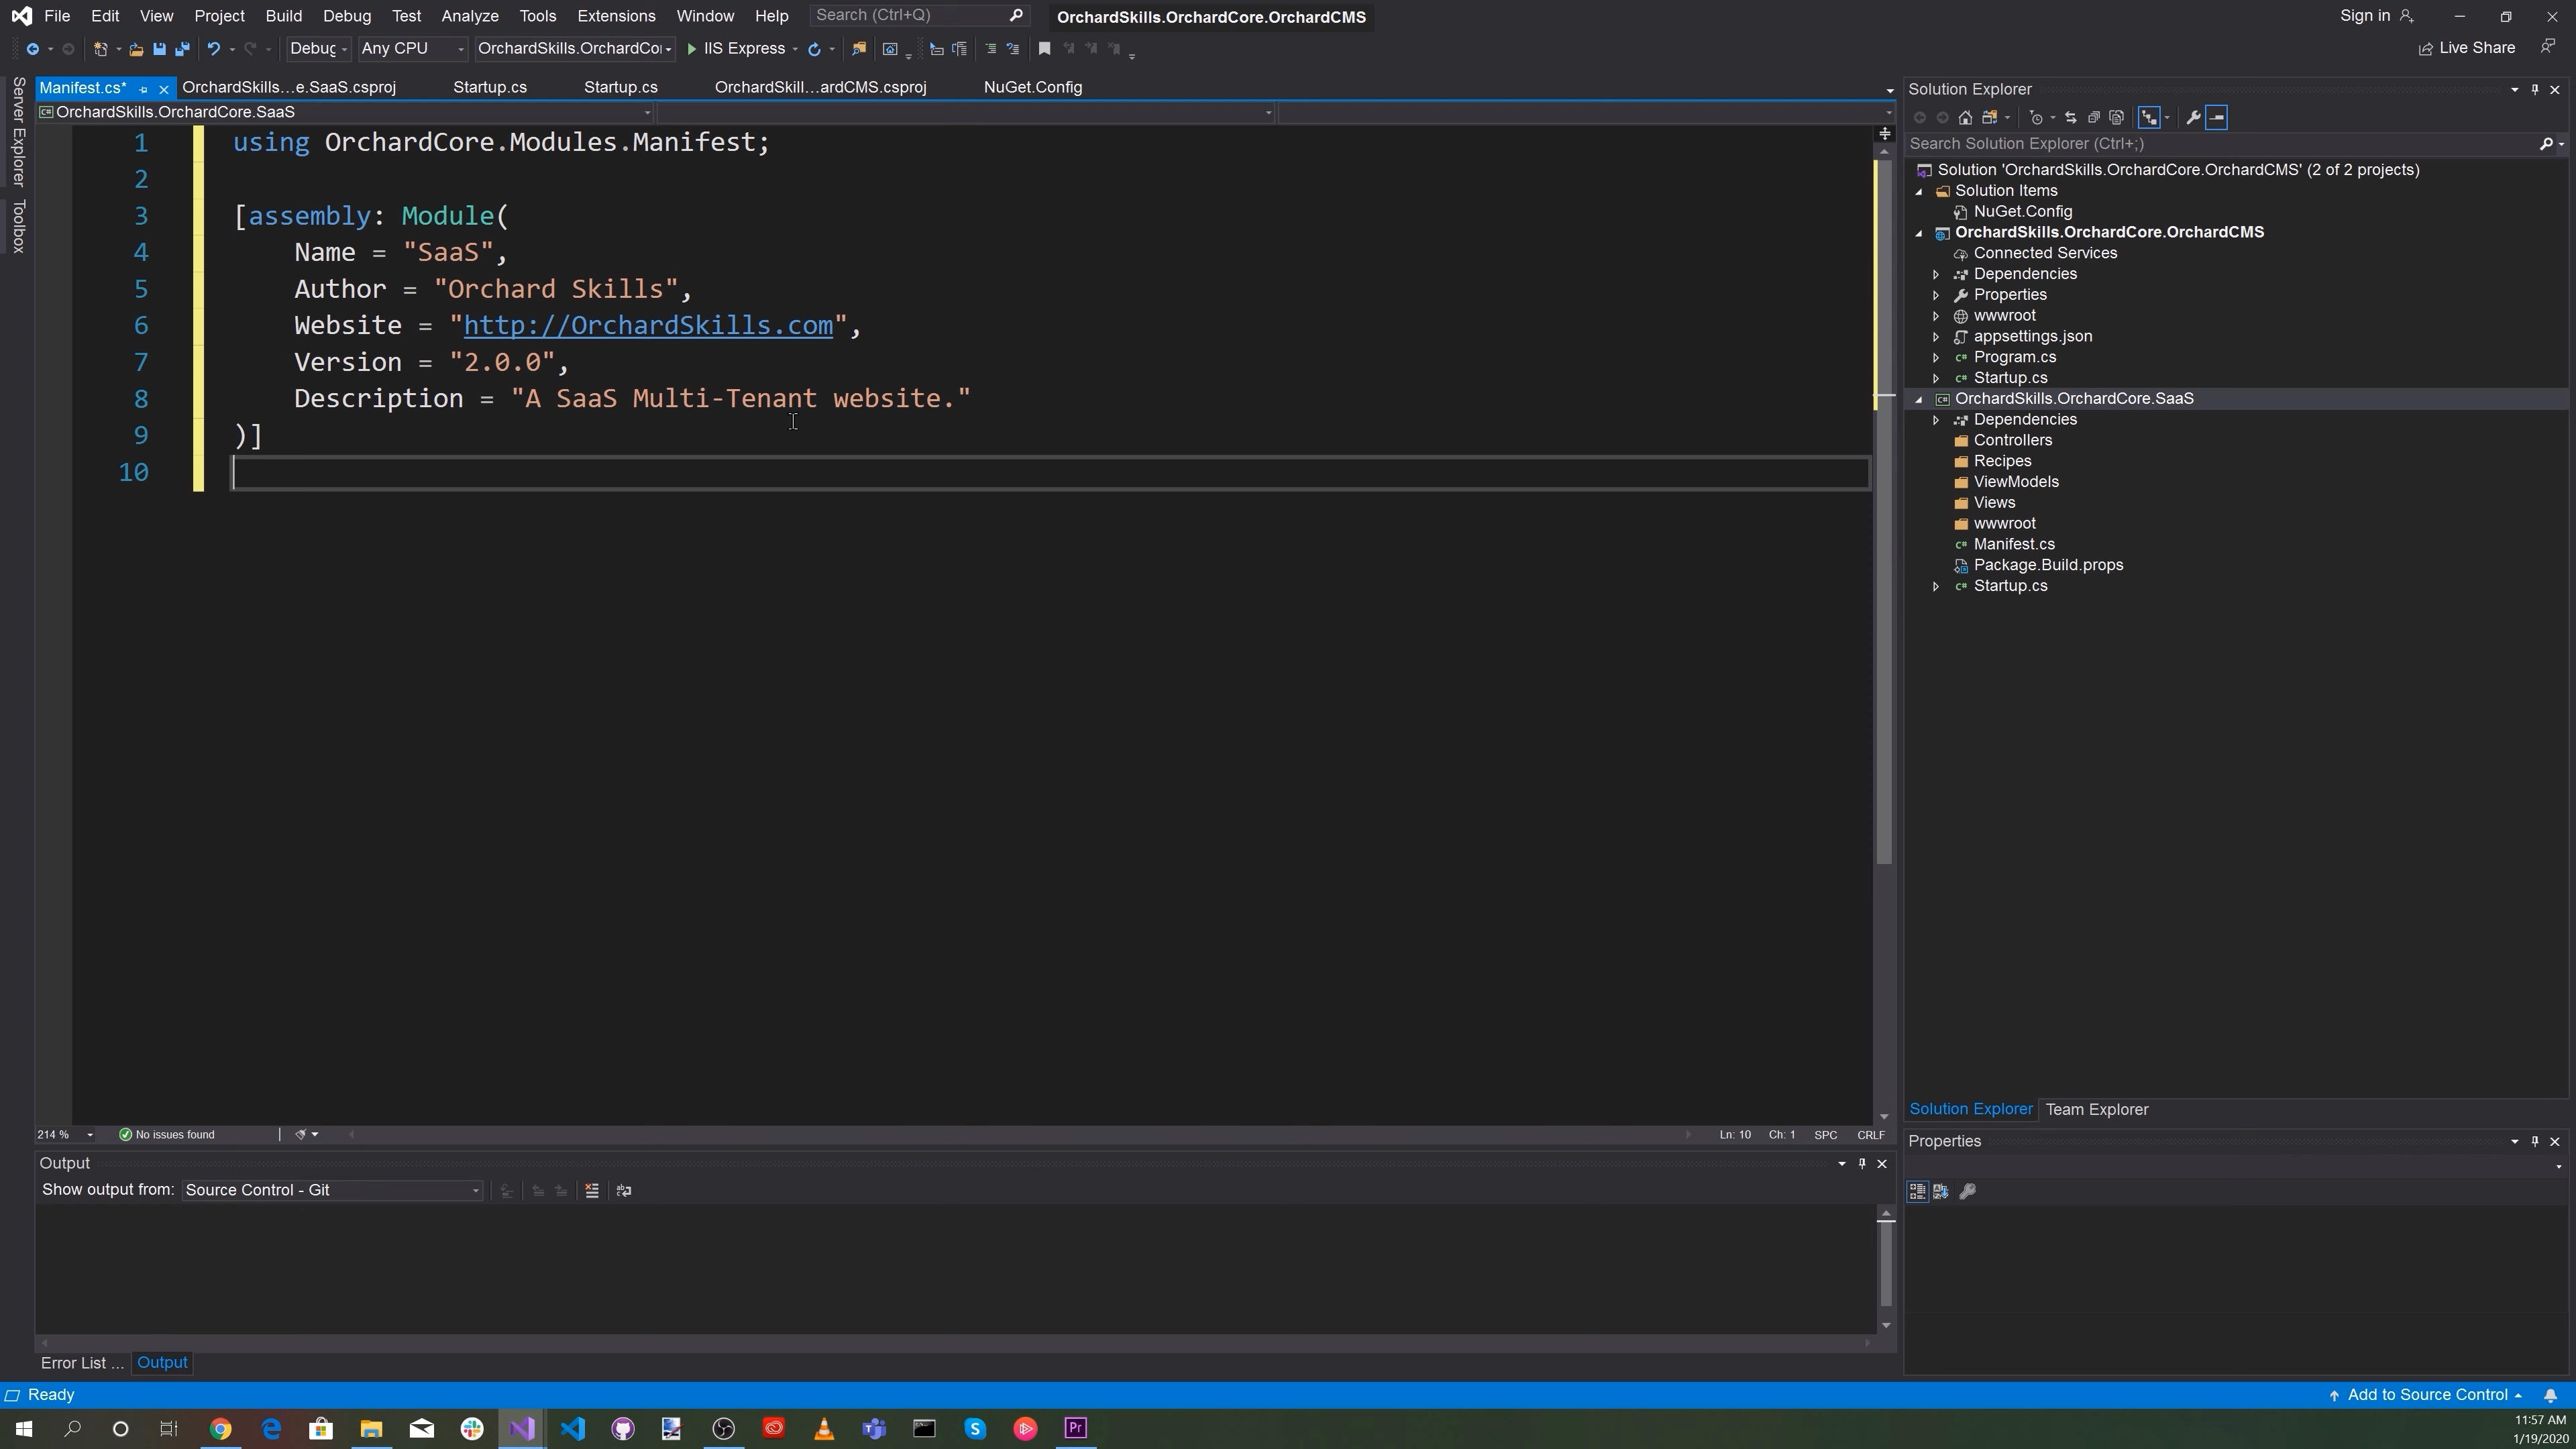Open the startup project dropdown

coord(575,49)
